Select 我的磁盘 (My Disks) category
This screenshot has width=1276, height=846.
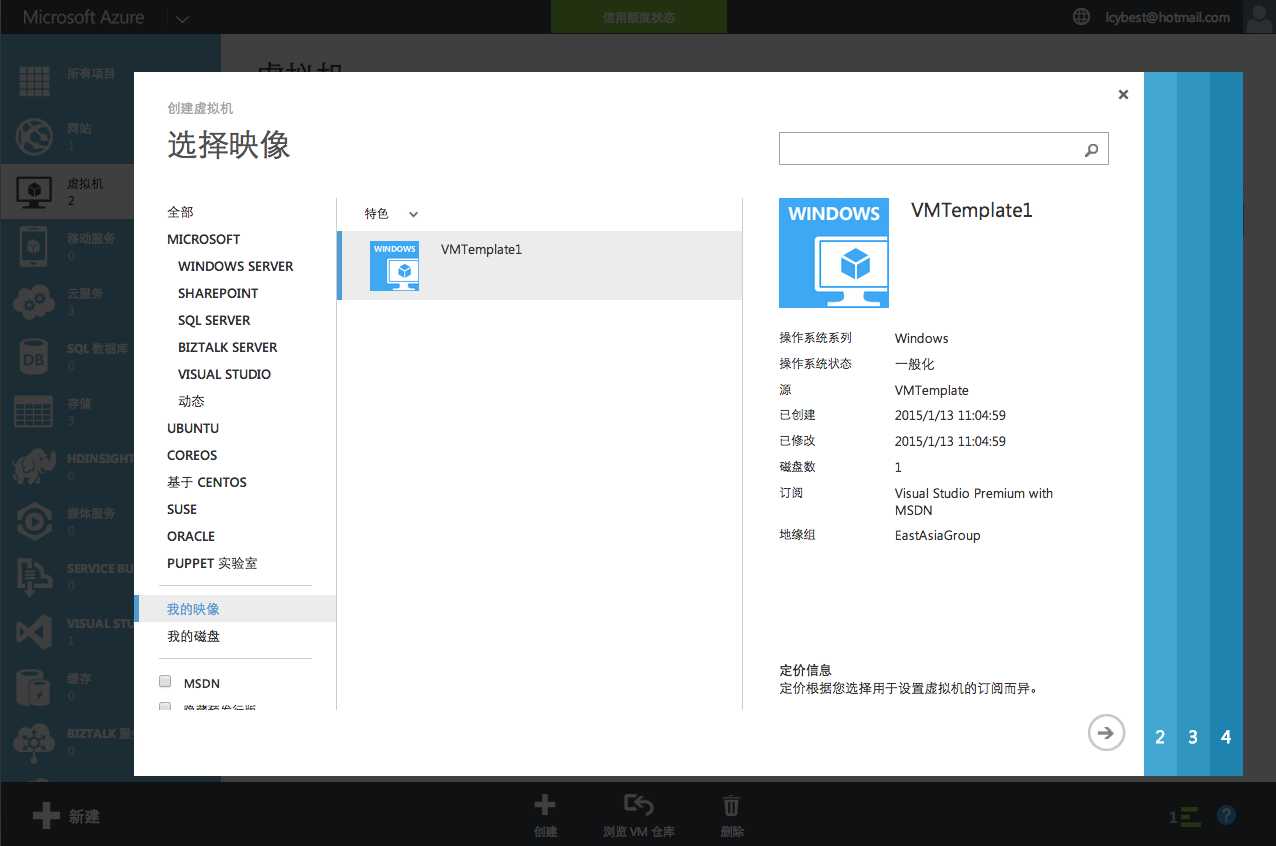point(194,636)
